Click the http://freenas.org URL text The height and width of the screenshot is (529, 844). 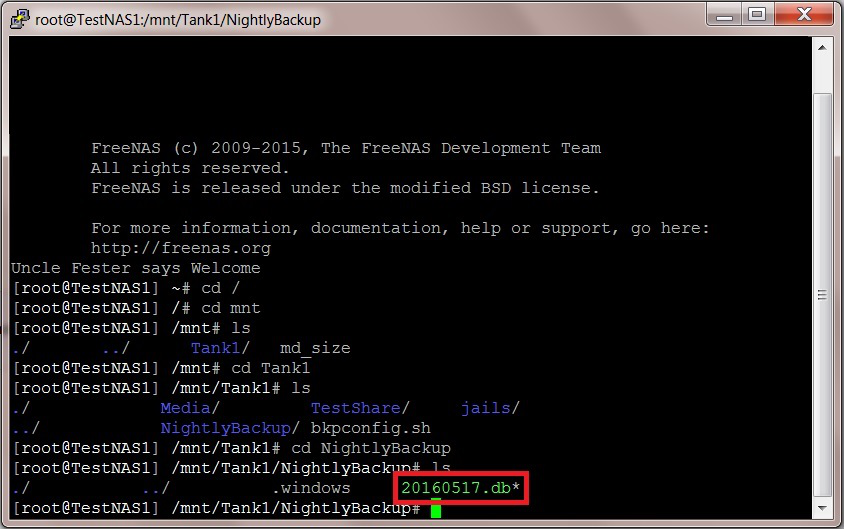click(180, 248)
